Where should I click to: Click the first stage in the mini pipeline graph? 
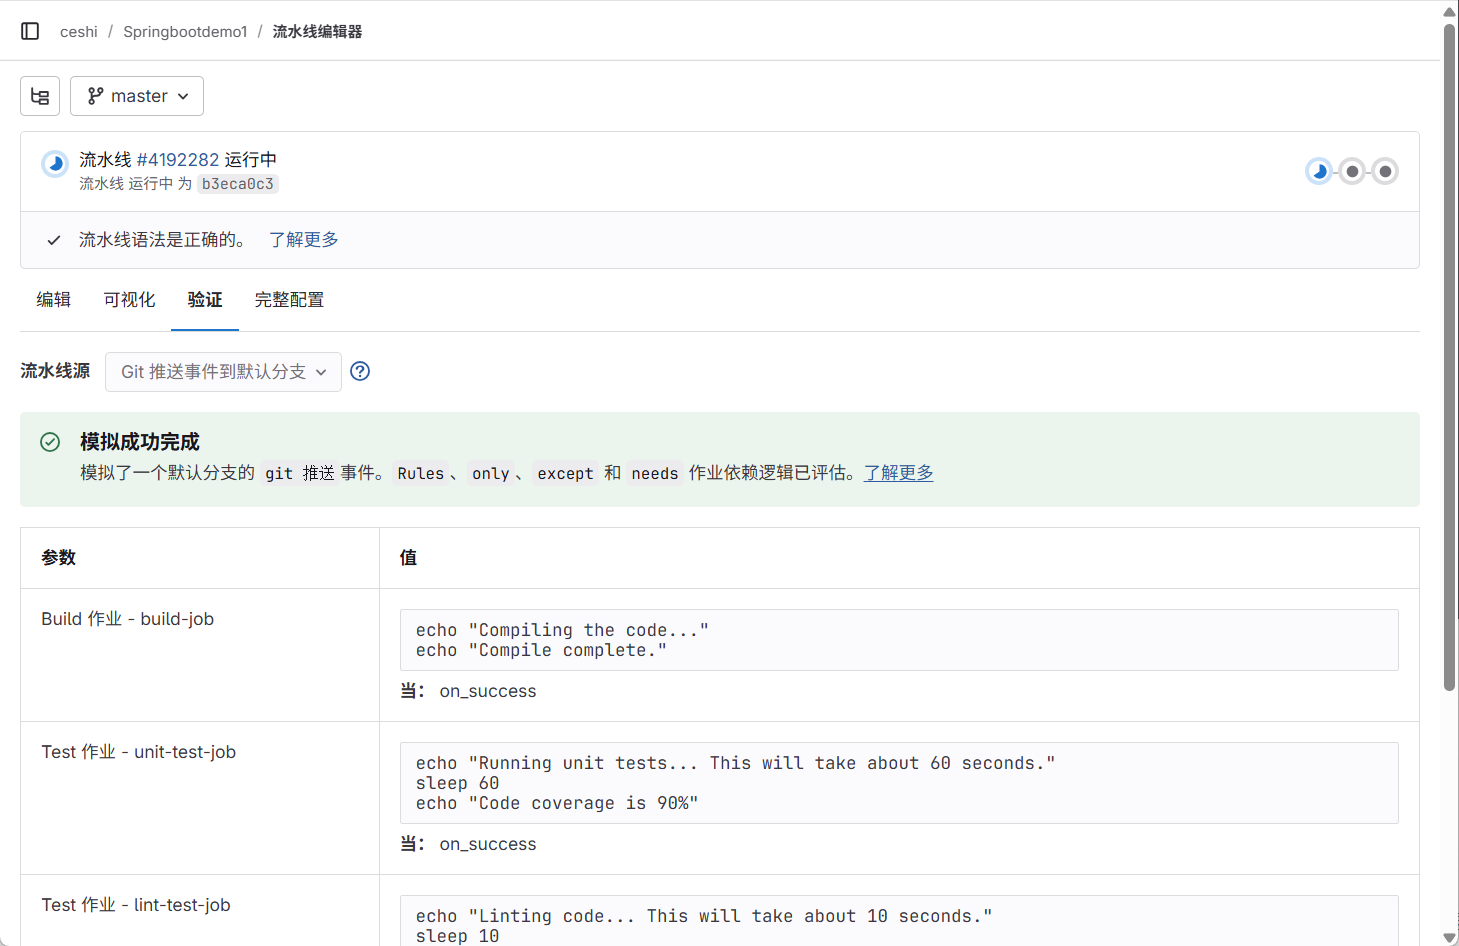[x=1319, y=171]
